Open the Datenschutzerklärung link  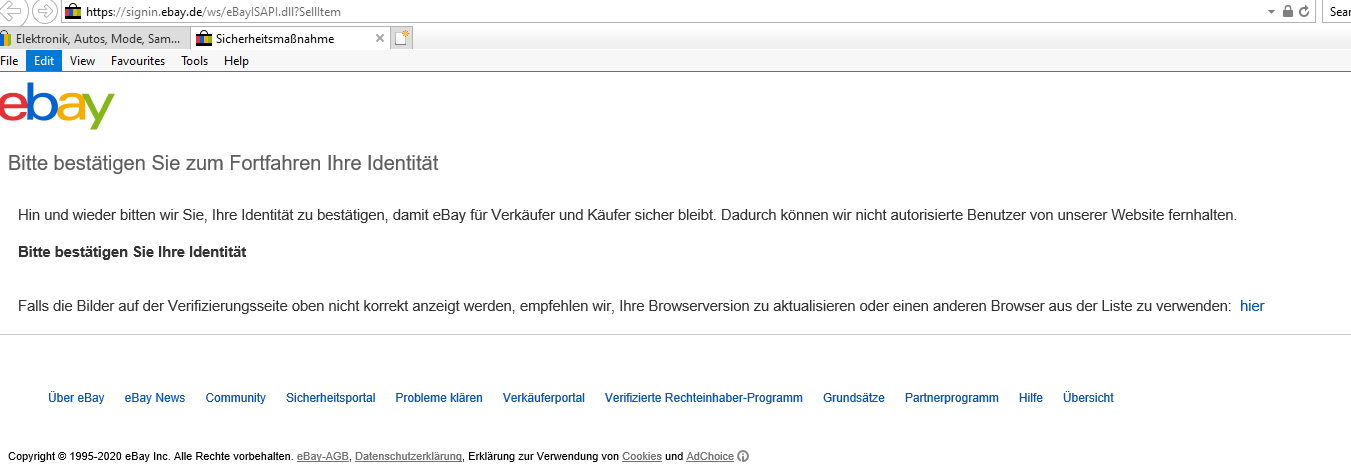(408, 456)
